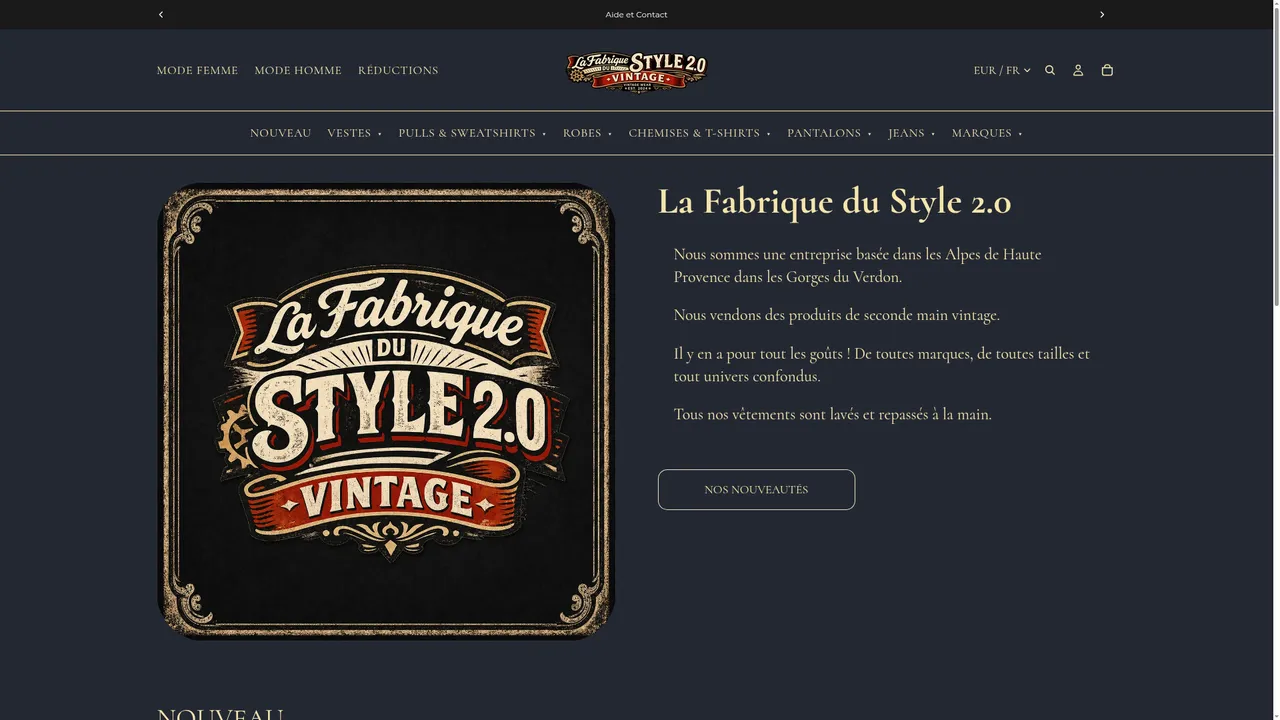This screenshot has height=720, width=1280.
Task: Go to the Nouveau category
Action: (281, 133)
